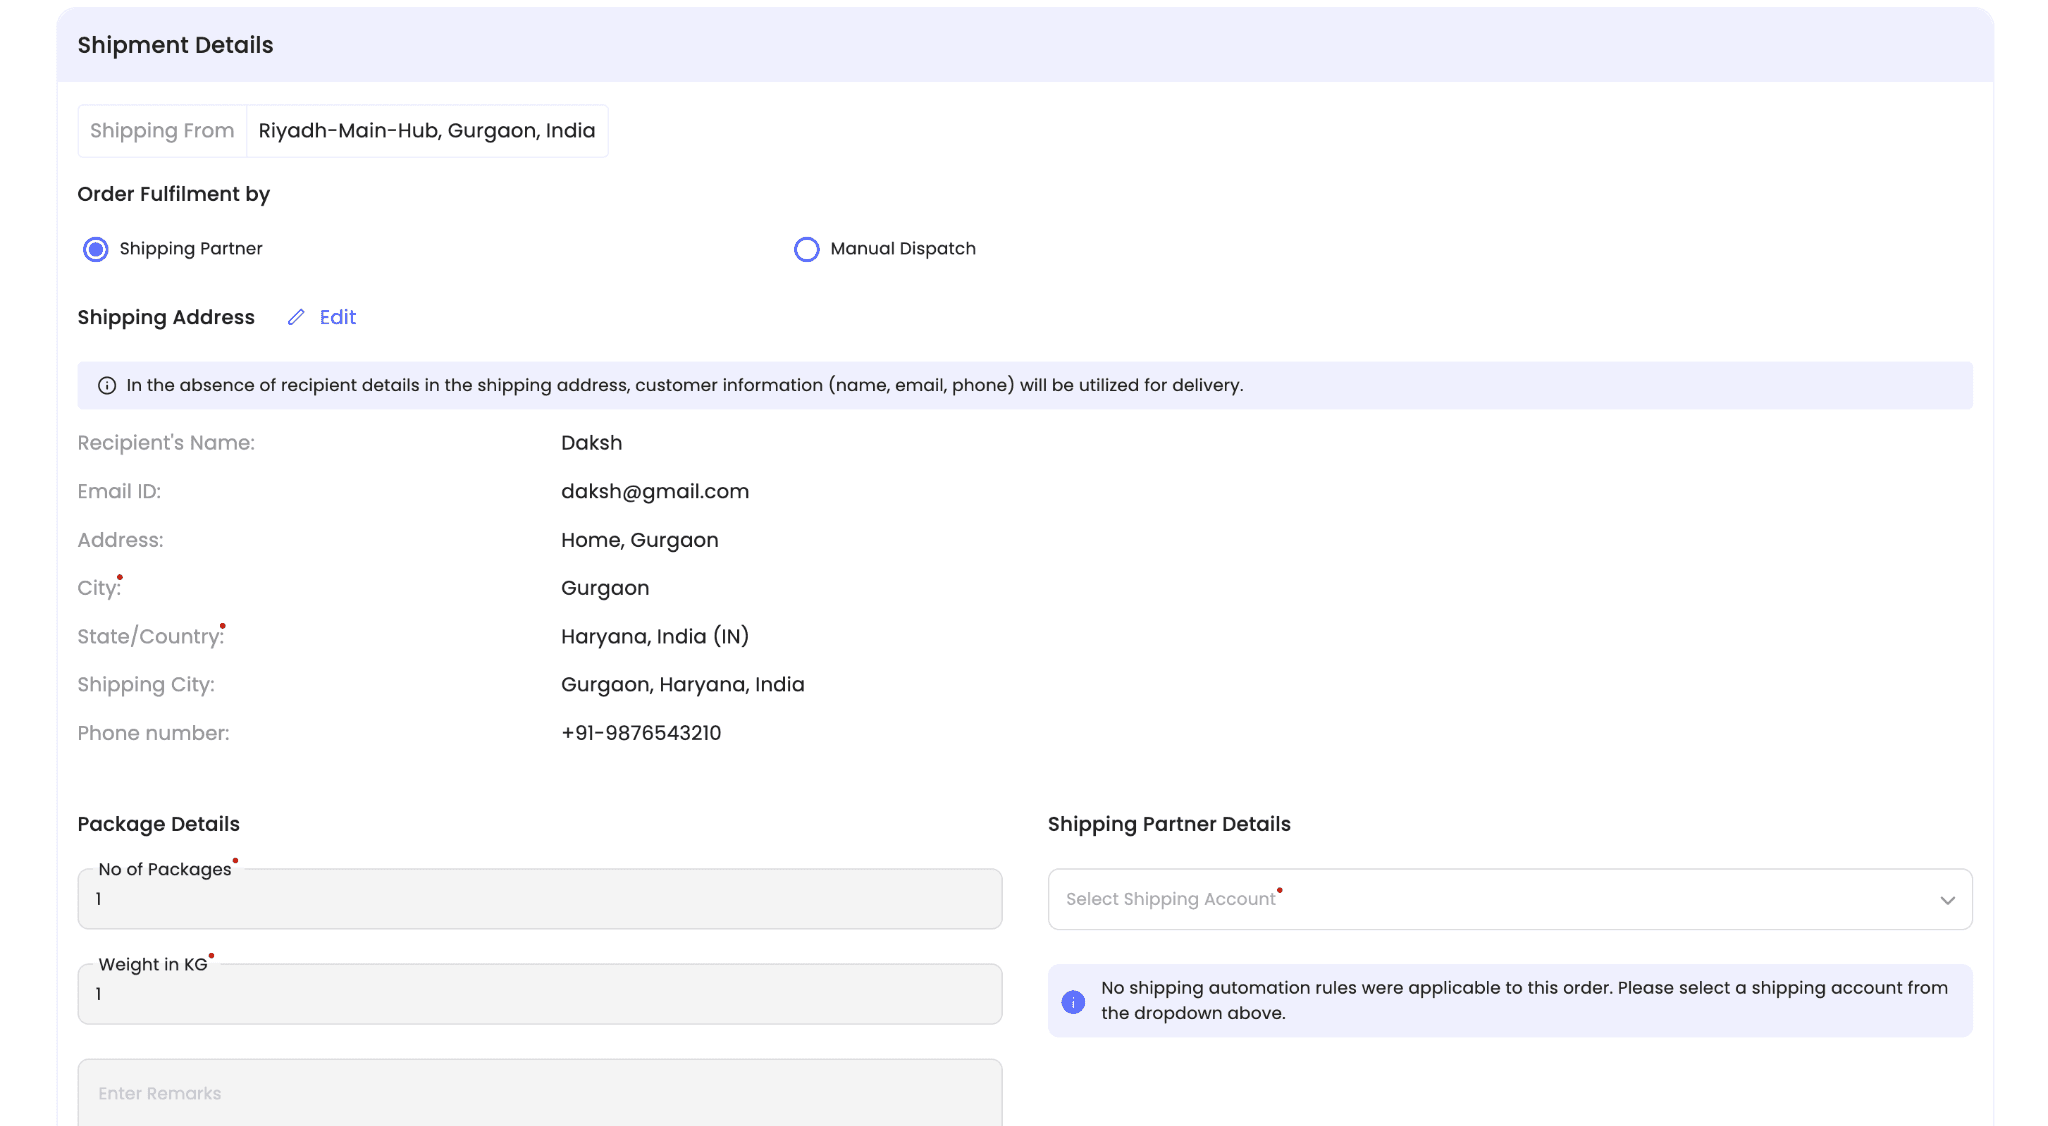Click the Shipping From location value
The width and height of the screenshot is (2048, 1126).
[x=427, y=131]
